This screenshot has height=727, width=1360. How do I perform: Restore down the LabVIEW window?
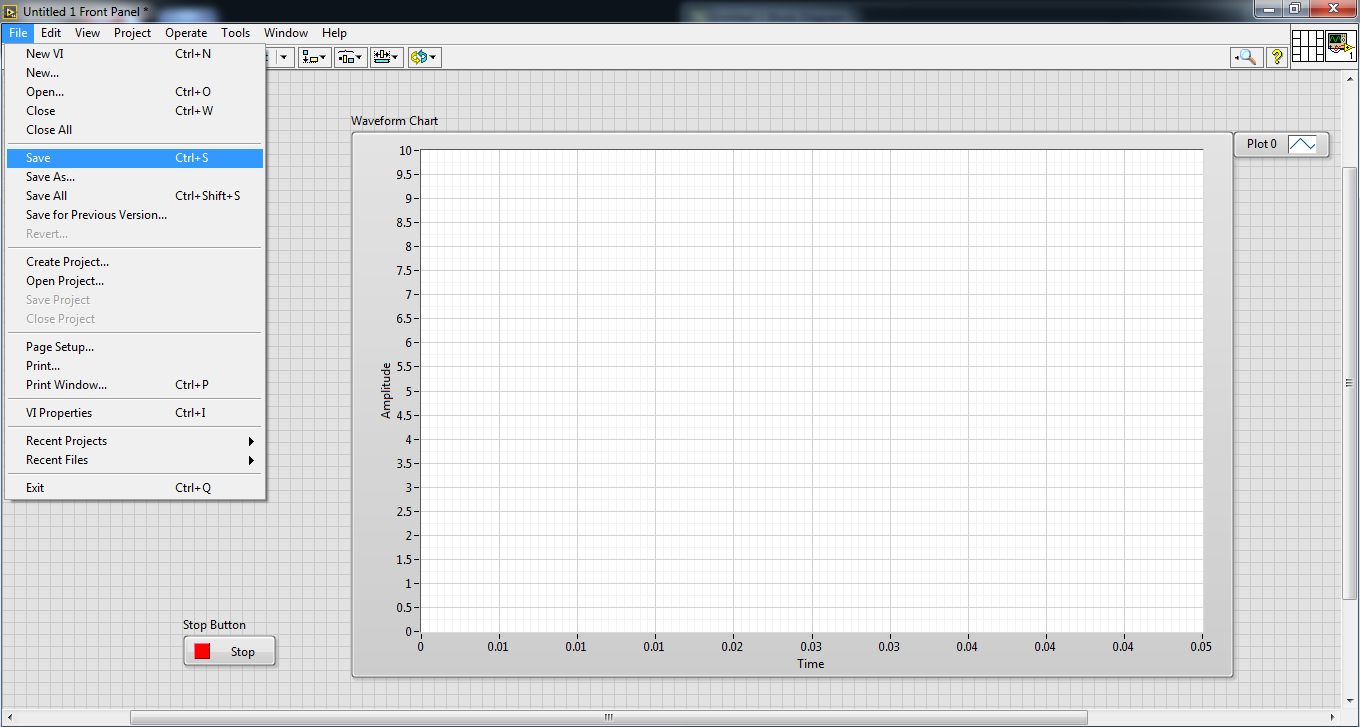pos(1294,8)
